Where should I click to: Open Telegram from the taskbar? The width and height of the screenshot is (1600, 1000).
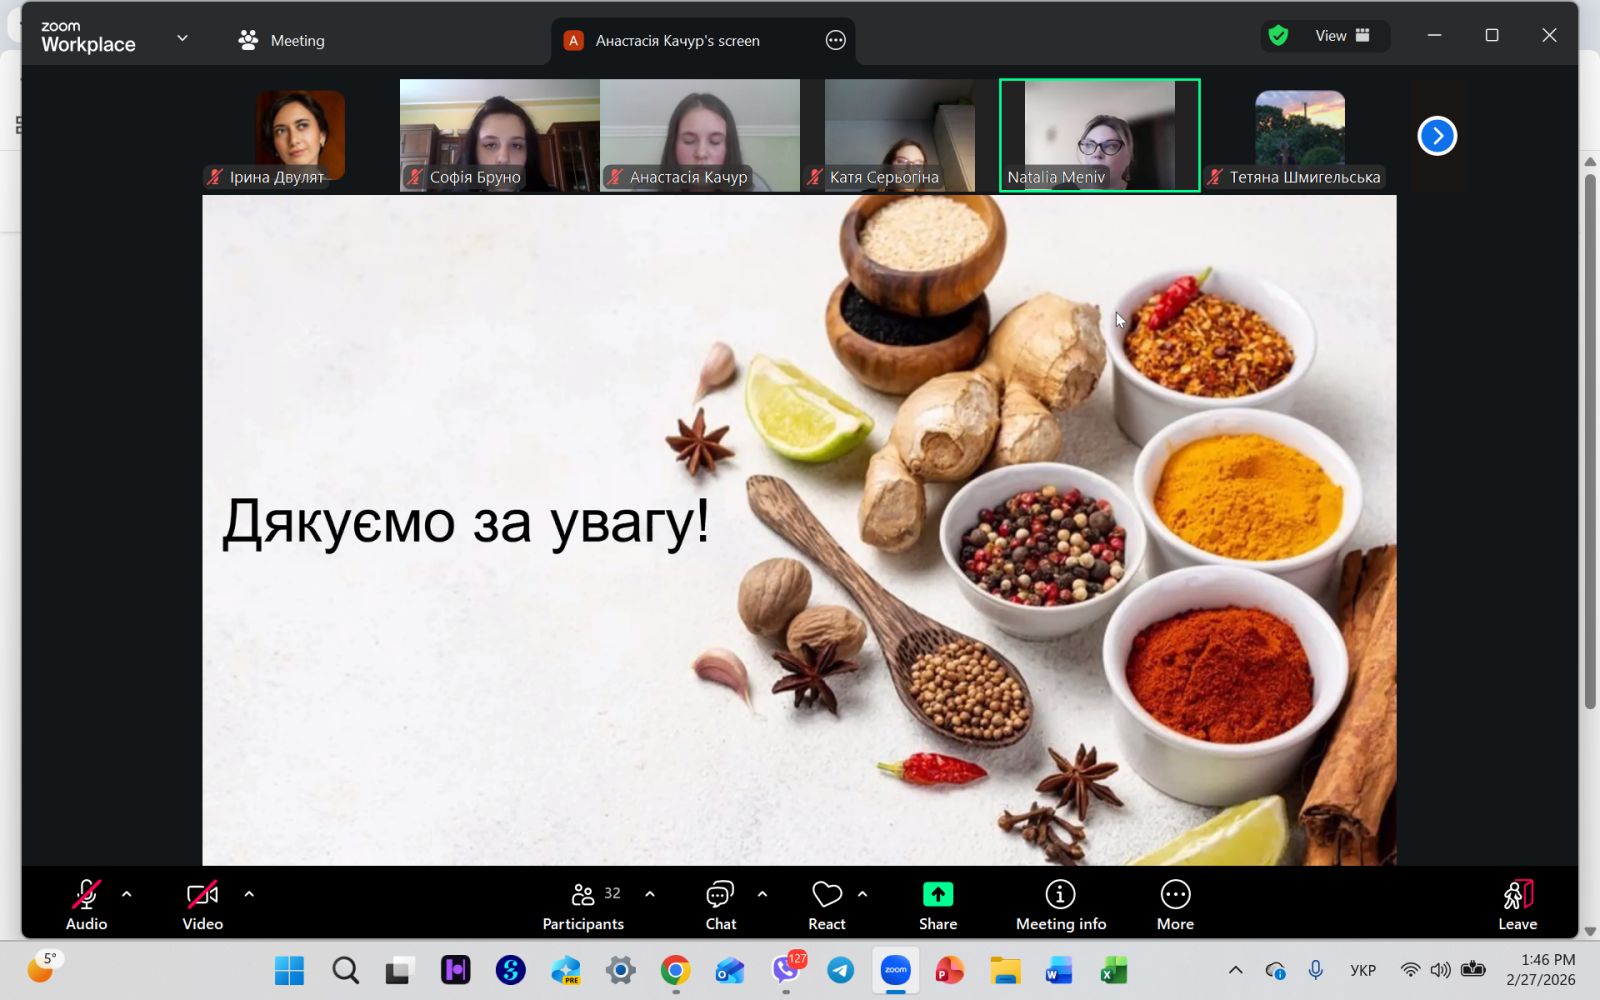click(840, 970)
